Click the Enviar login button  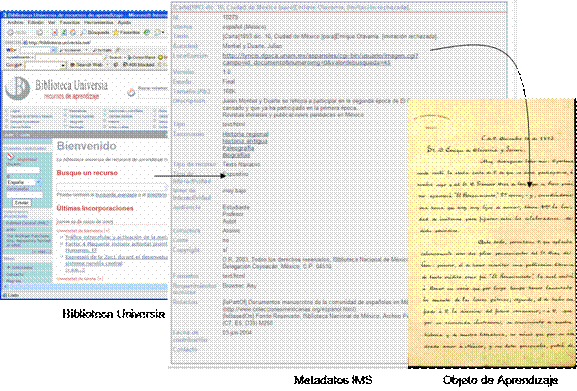22,203
